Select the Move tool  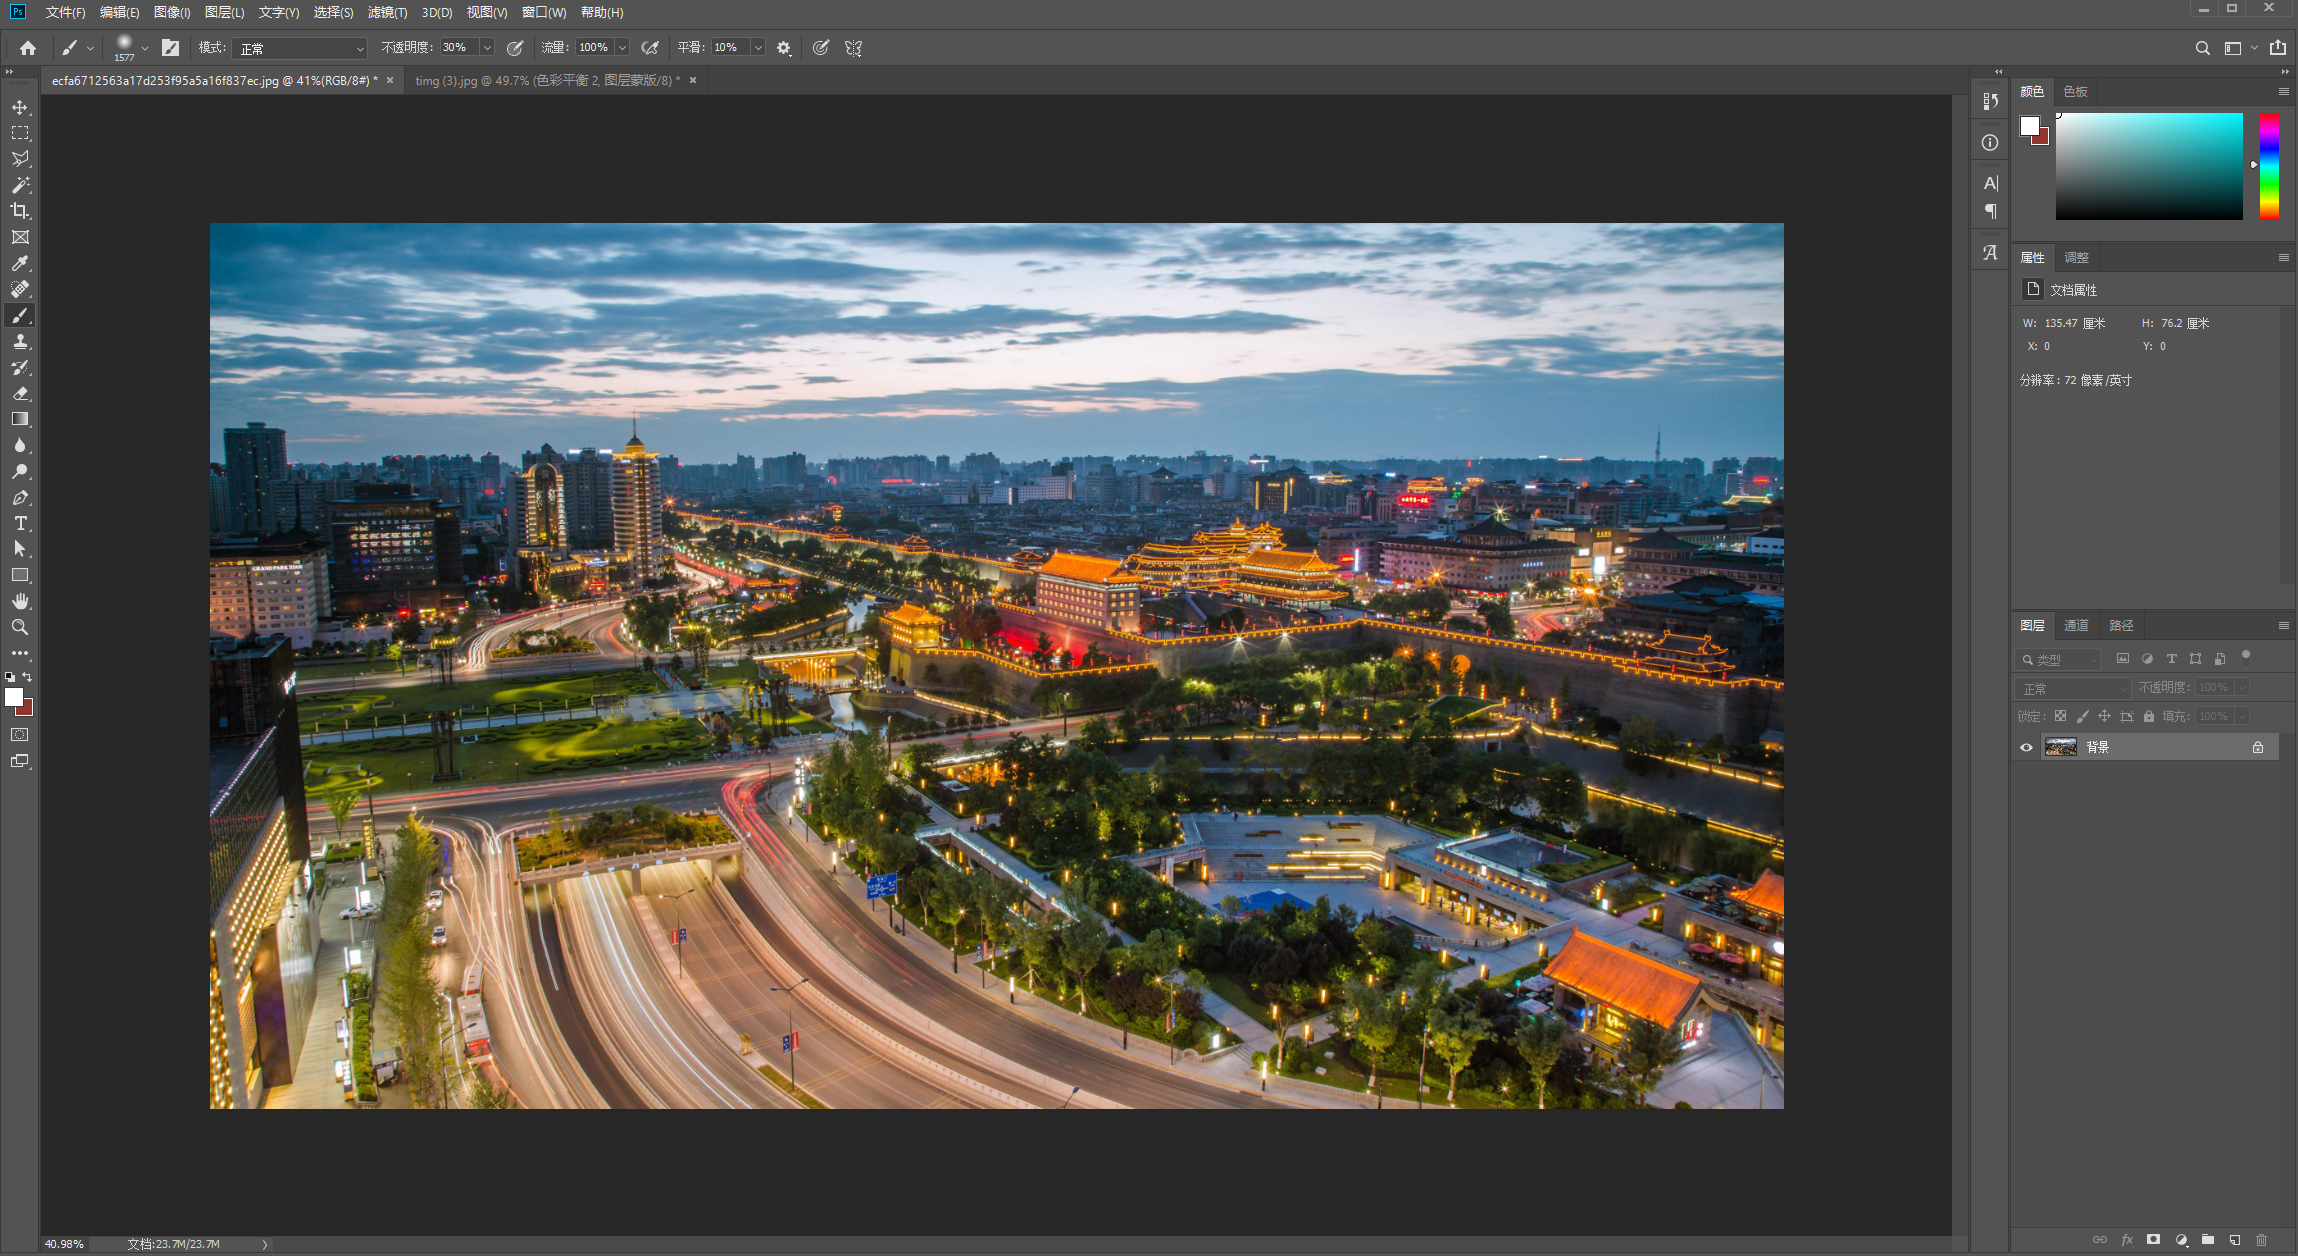pyautogui.click(x=20, y=107)
